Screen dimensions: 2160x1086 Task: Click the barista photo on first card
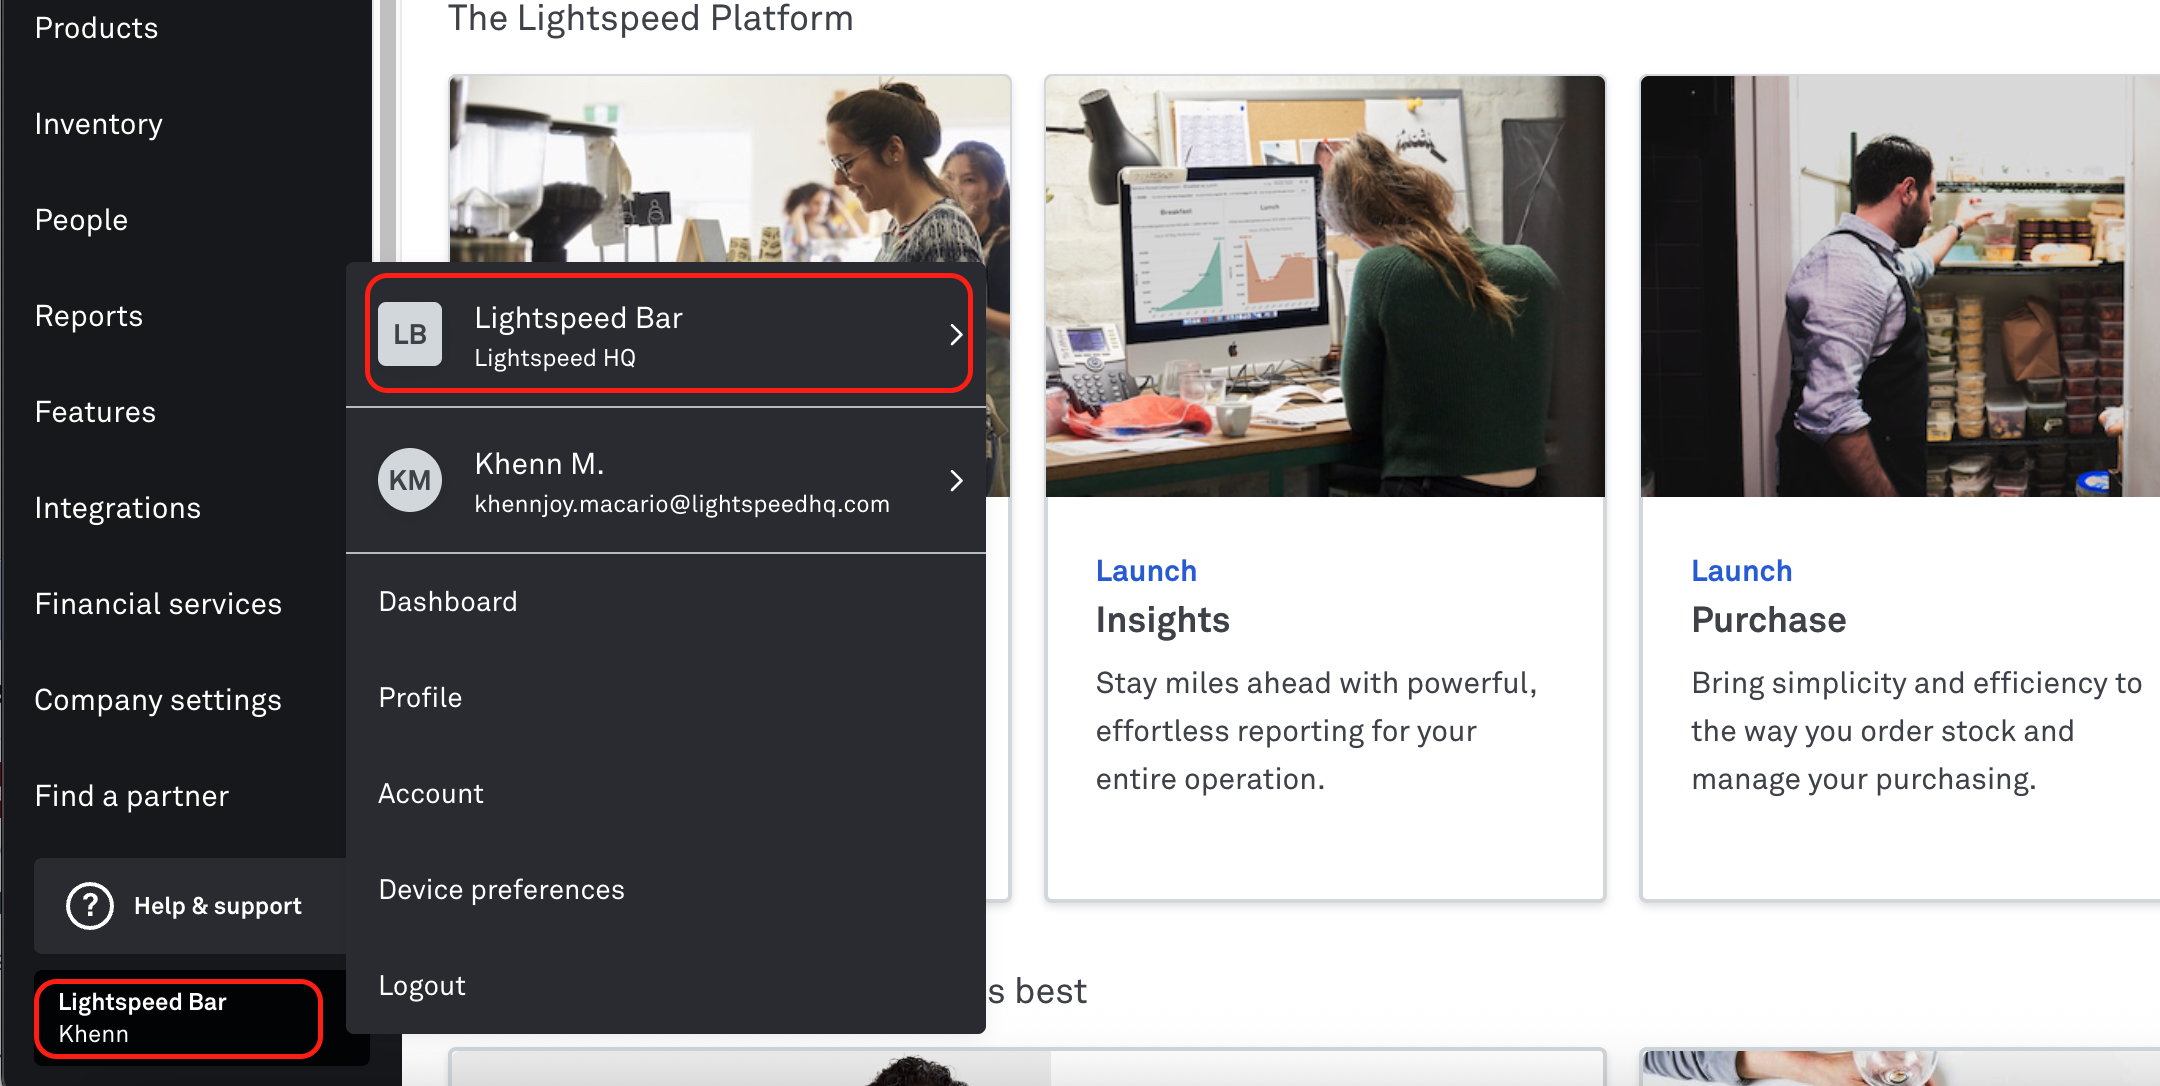[x=730, y=168]
